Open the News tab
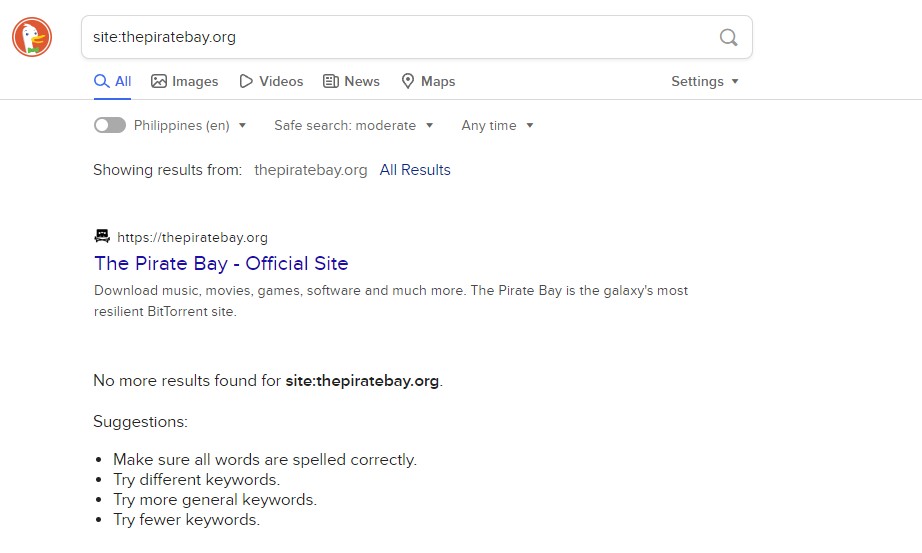Image resolution: width=922 pixels, height=553 pixels. (x=351, y=81)
